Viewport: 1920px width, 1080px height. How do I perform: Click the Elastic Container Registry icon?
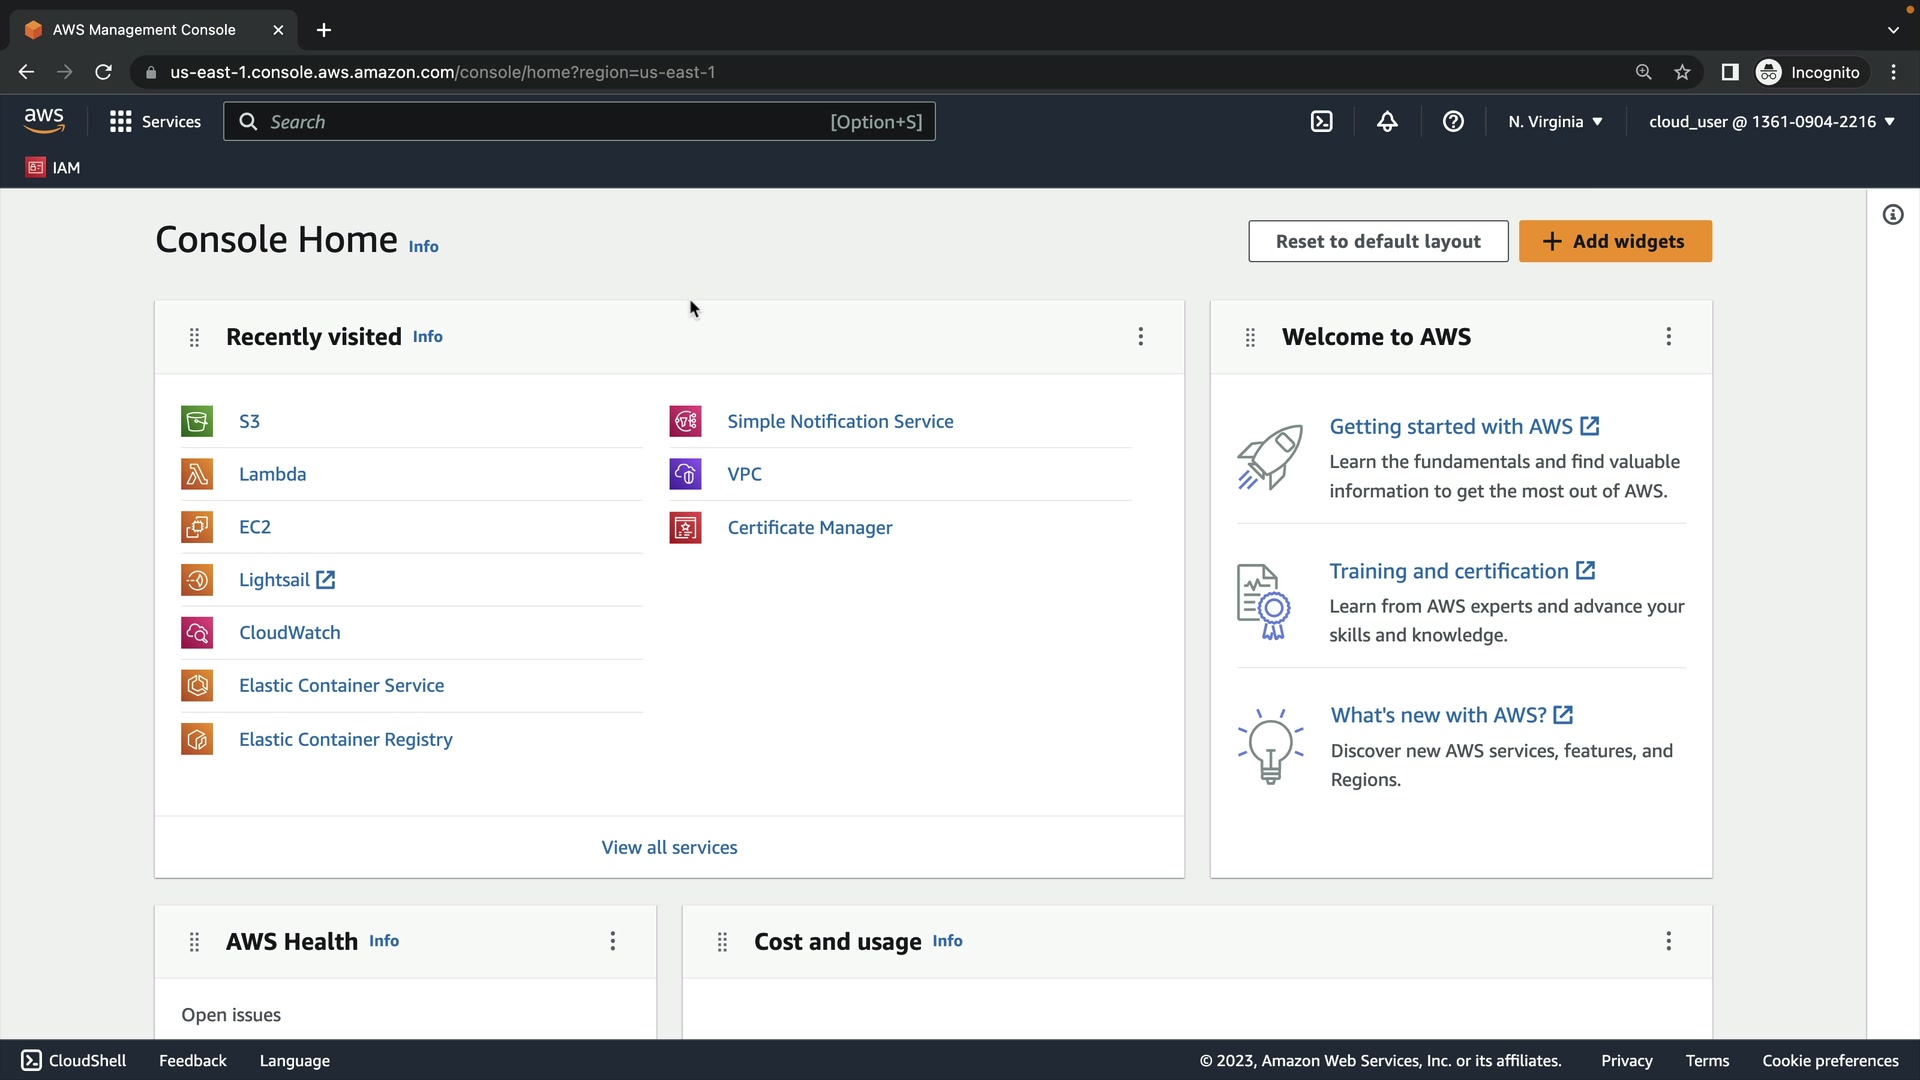[x=197, y=739]
